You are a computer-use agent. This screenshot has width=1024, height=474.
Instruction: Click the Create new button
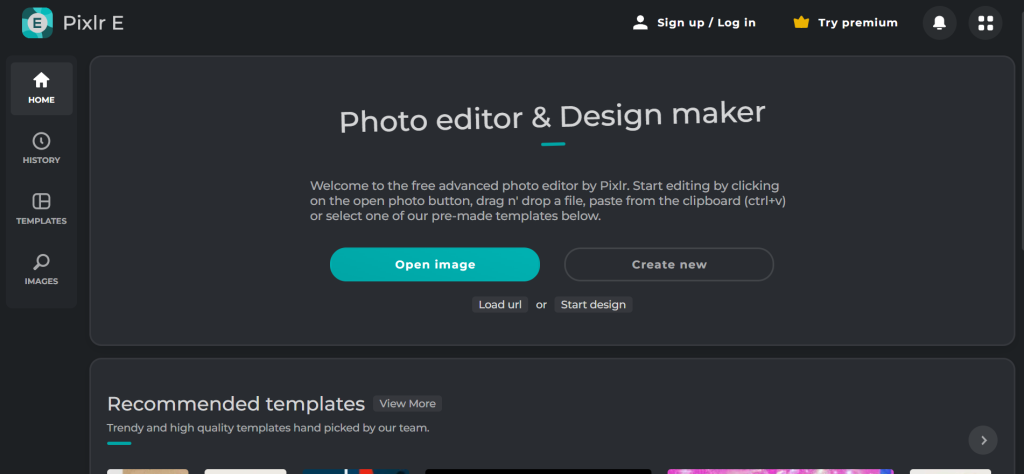pyautogui.click(x=669, y=264)
